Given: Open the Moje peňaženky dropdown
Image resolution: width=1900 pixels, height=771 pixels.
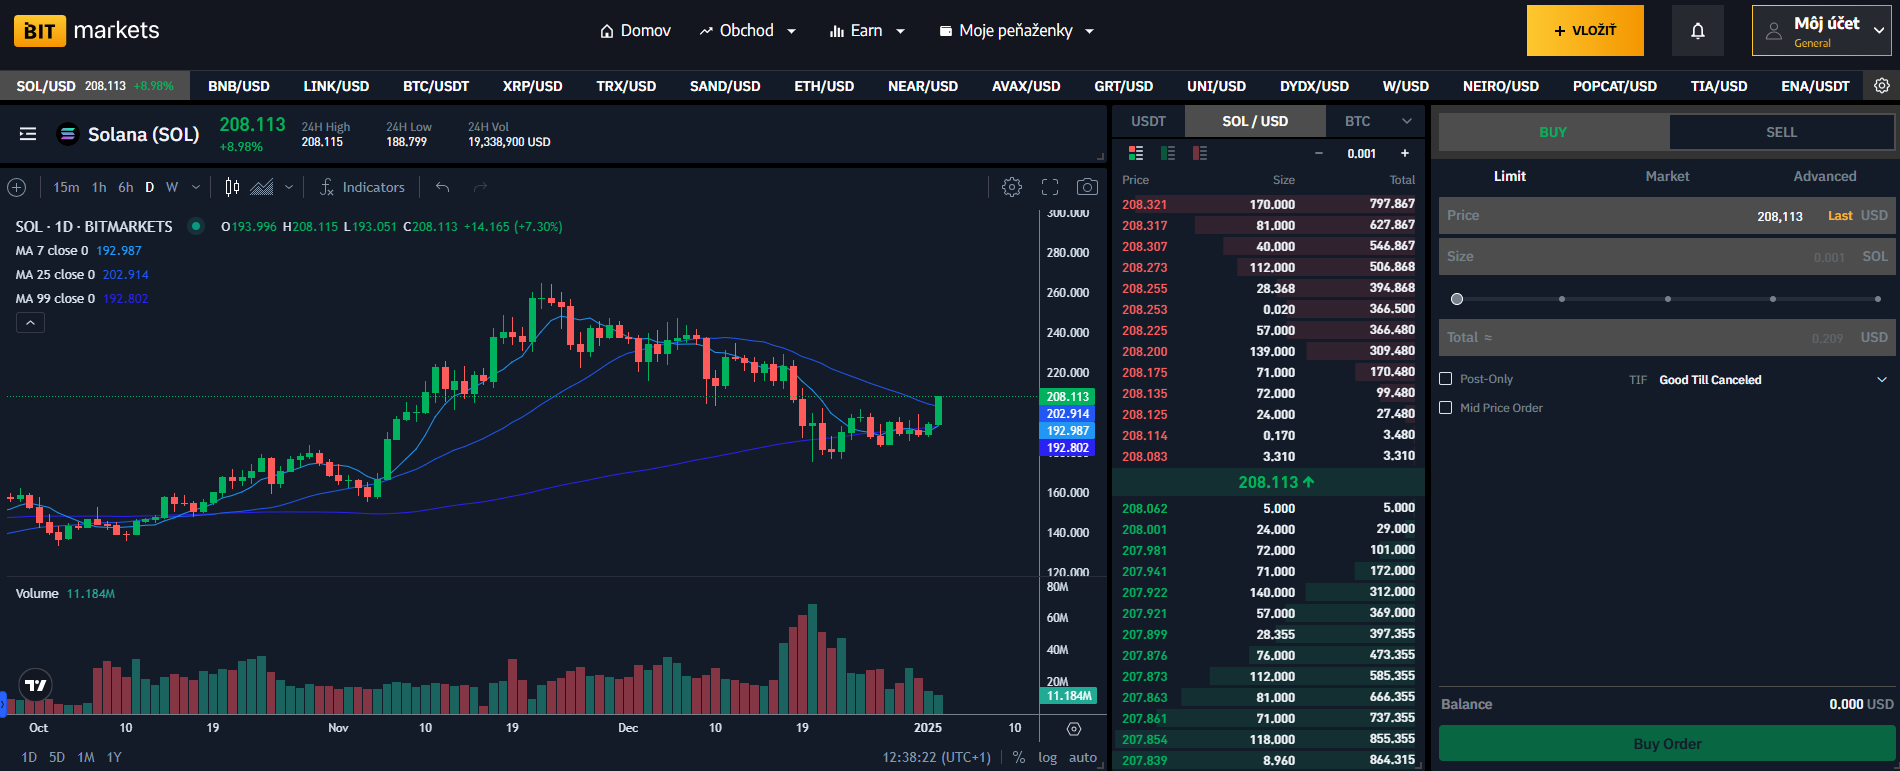Looking at the screenshot, I should 1016,31.
